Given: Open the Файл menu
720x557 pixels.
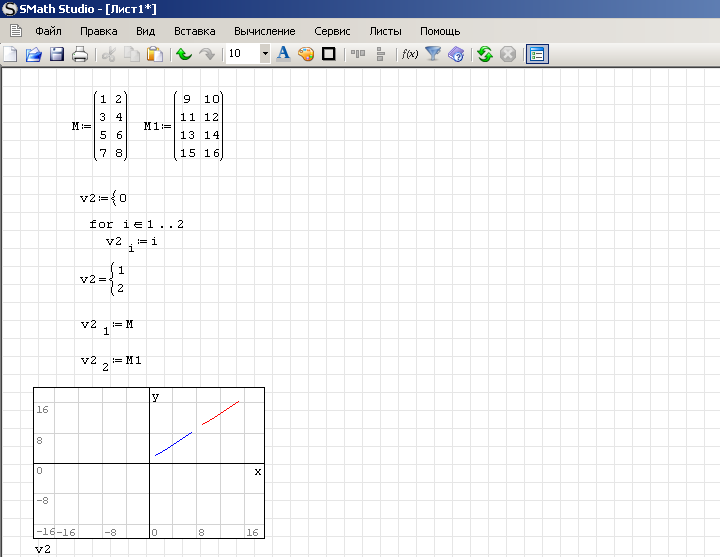Looking at the screenshot, I should coord(48,31).
